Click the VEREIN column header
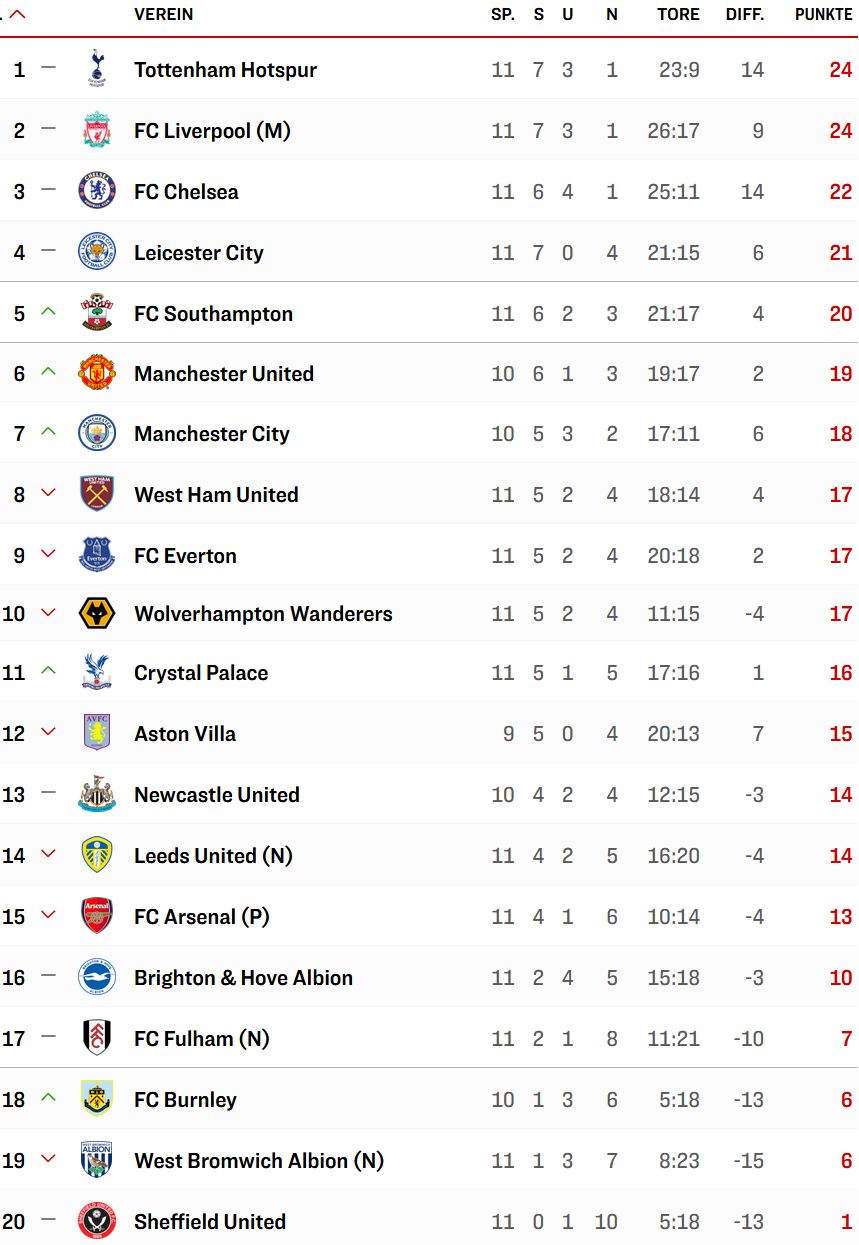Viewport: 859px width, 1245px height. click(164, 14)
